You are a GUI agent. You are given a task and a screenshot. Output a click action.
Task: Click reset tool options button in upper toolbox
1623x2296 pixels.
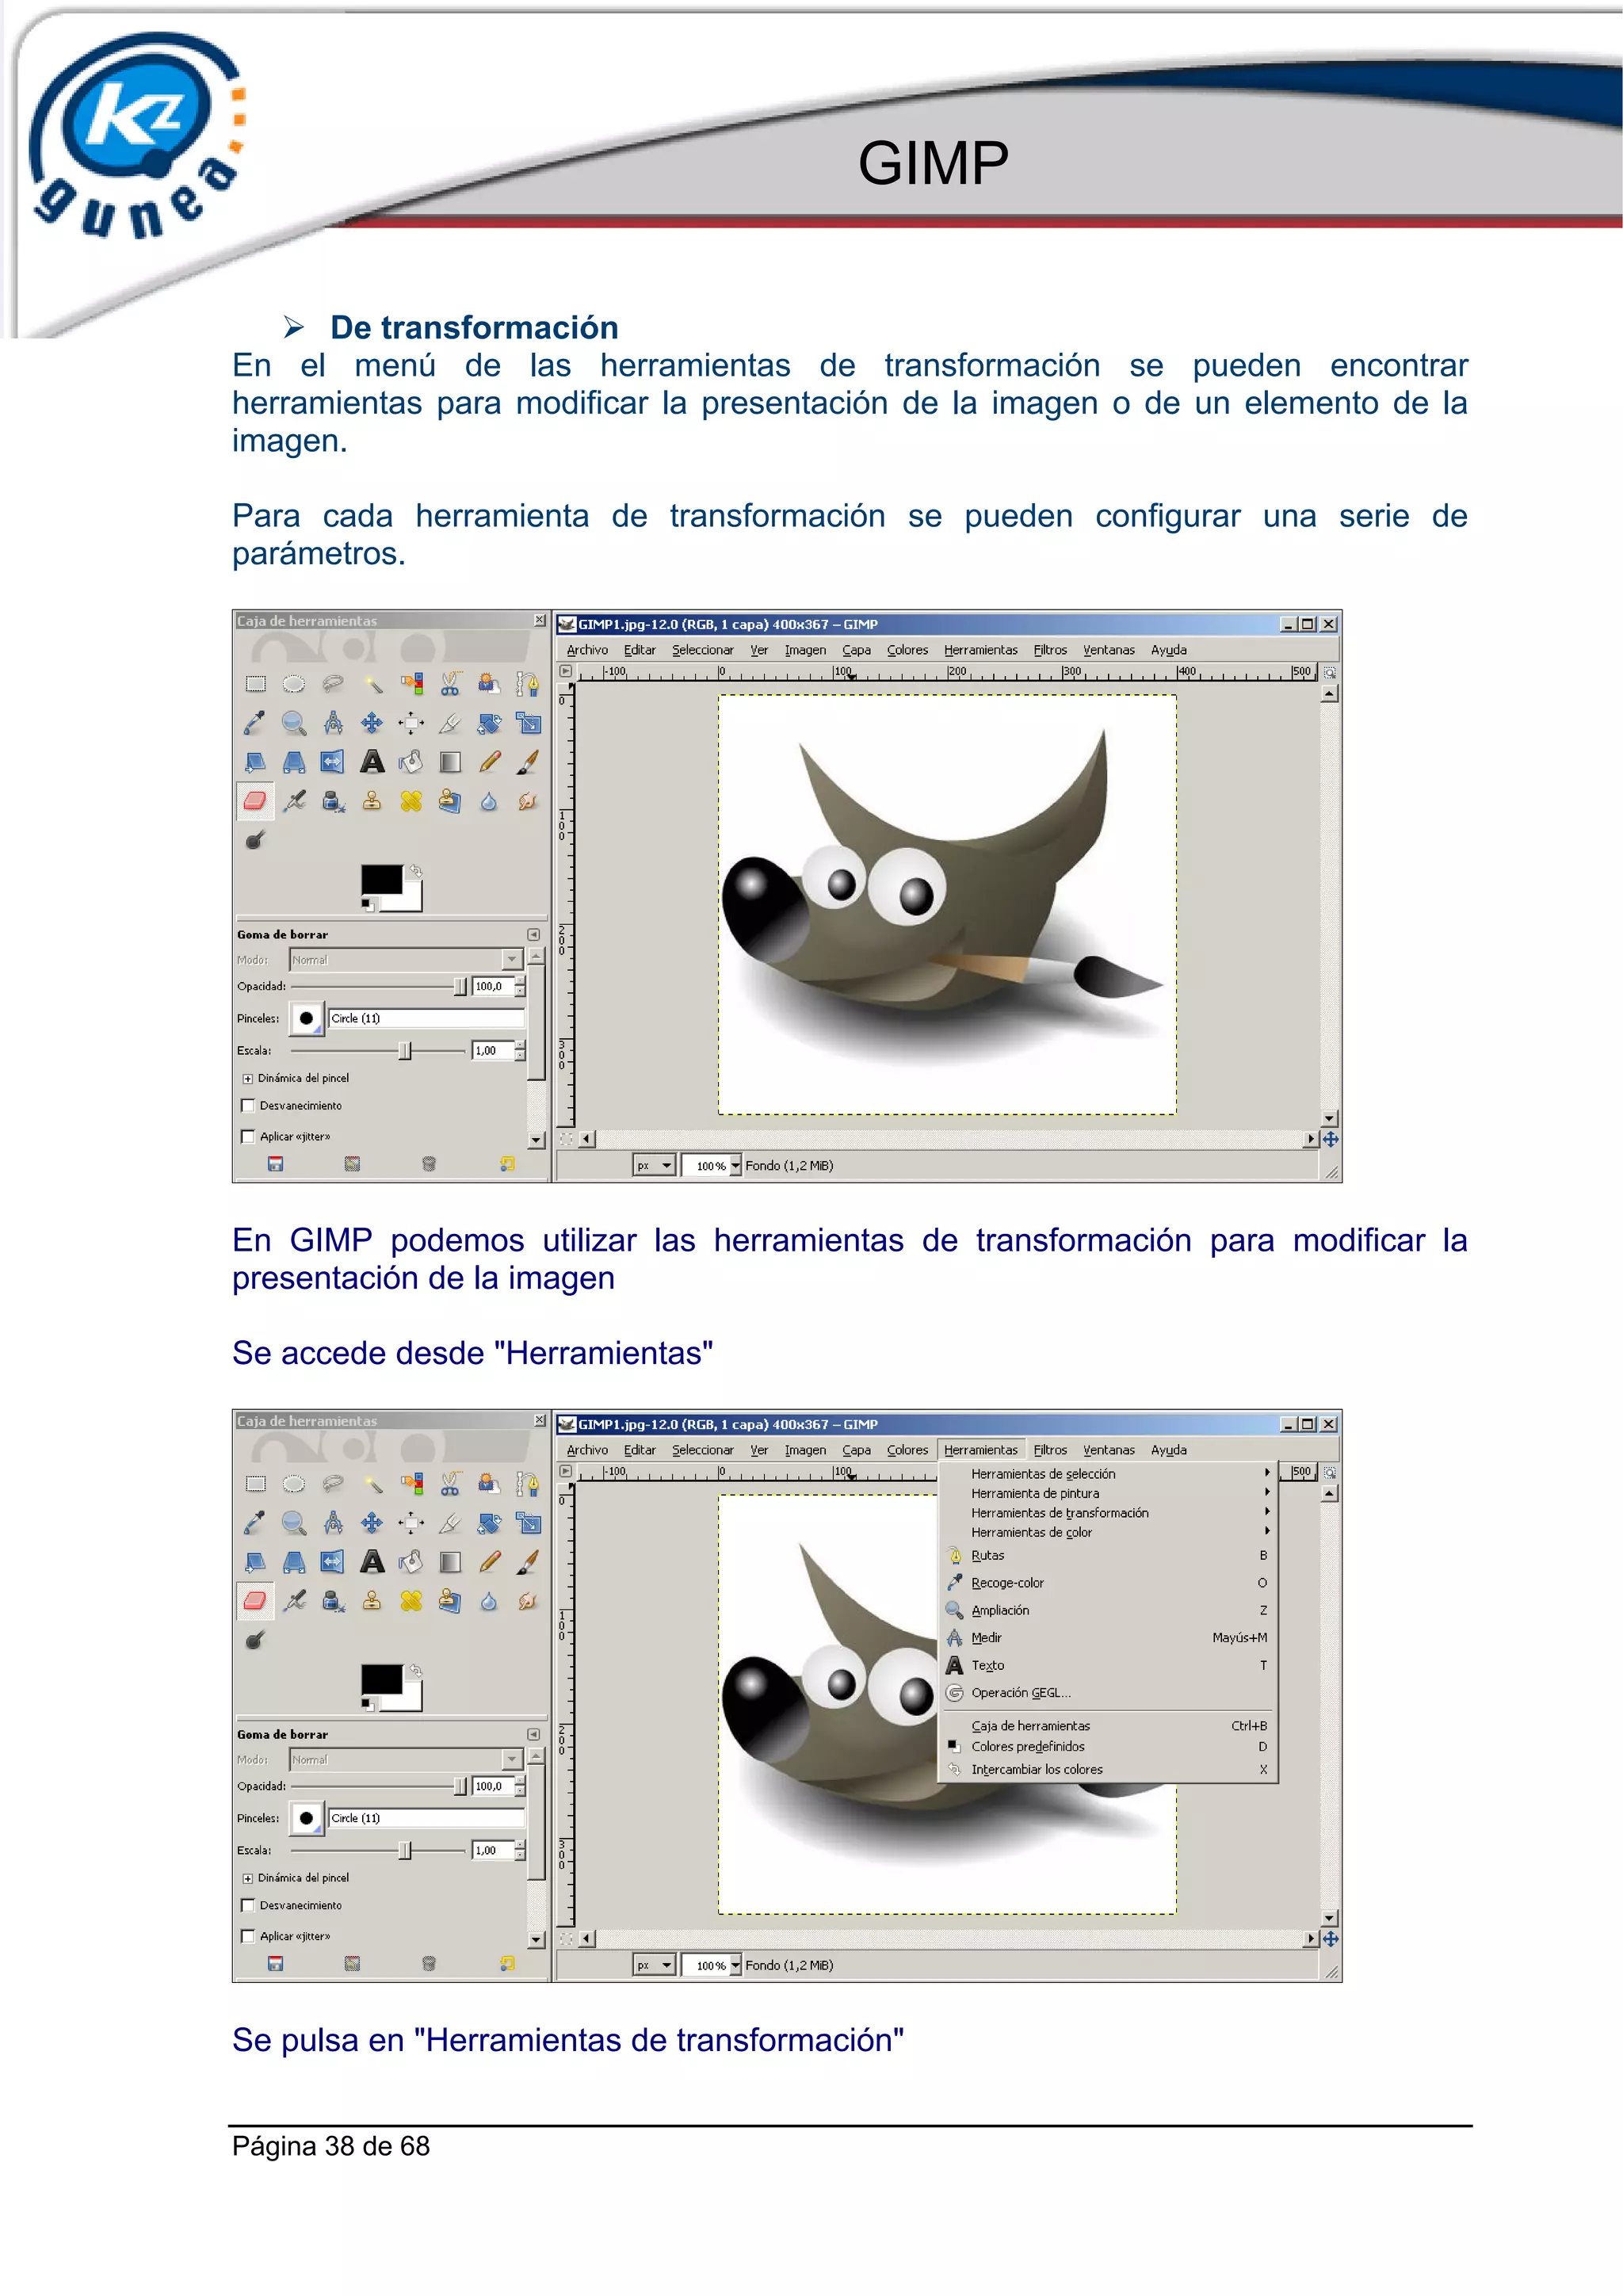507,1164
